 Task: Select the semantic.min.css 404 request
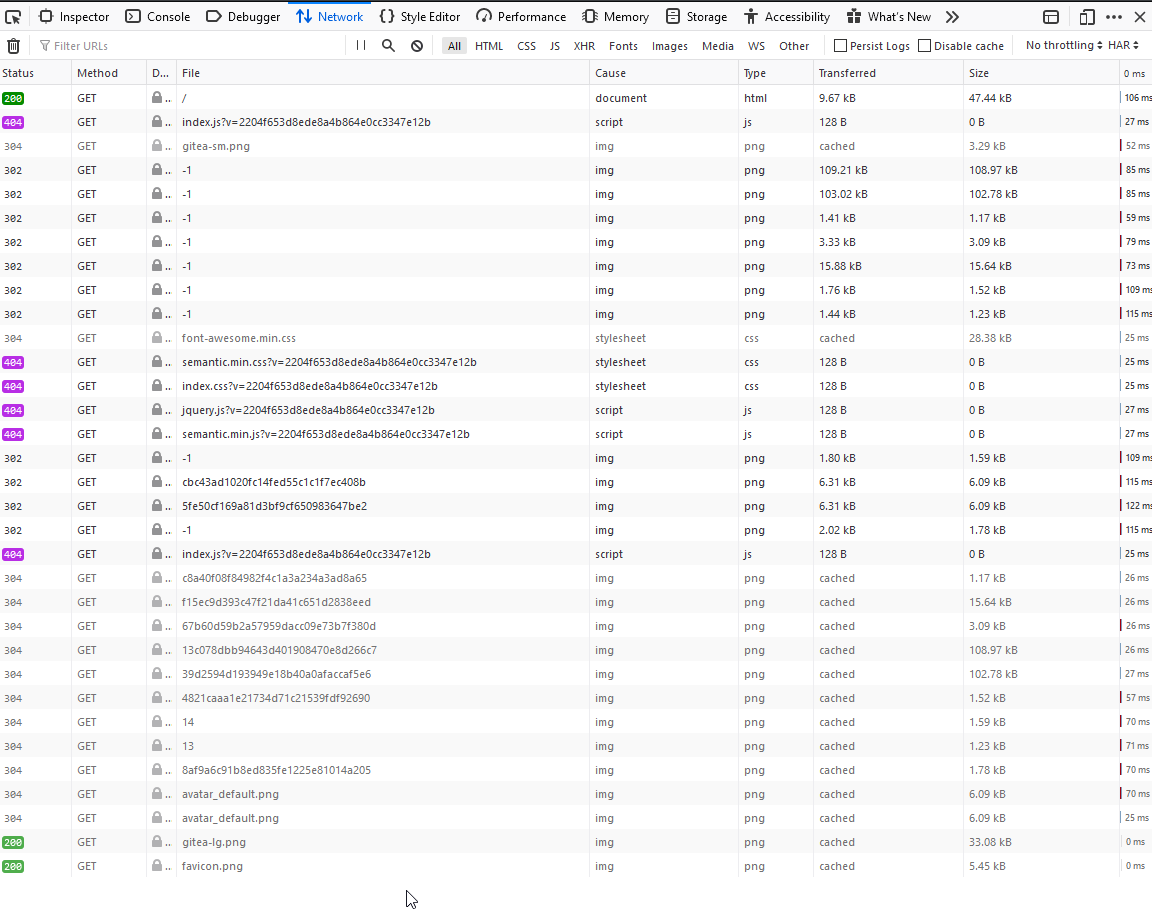pyautogui.click(x=576, y=361)
